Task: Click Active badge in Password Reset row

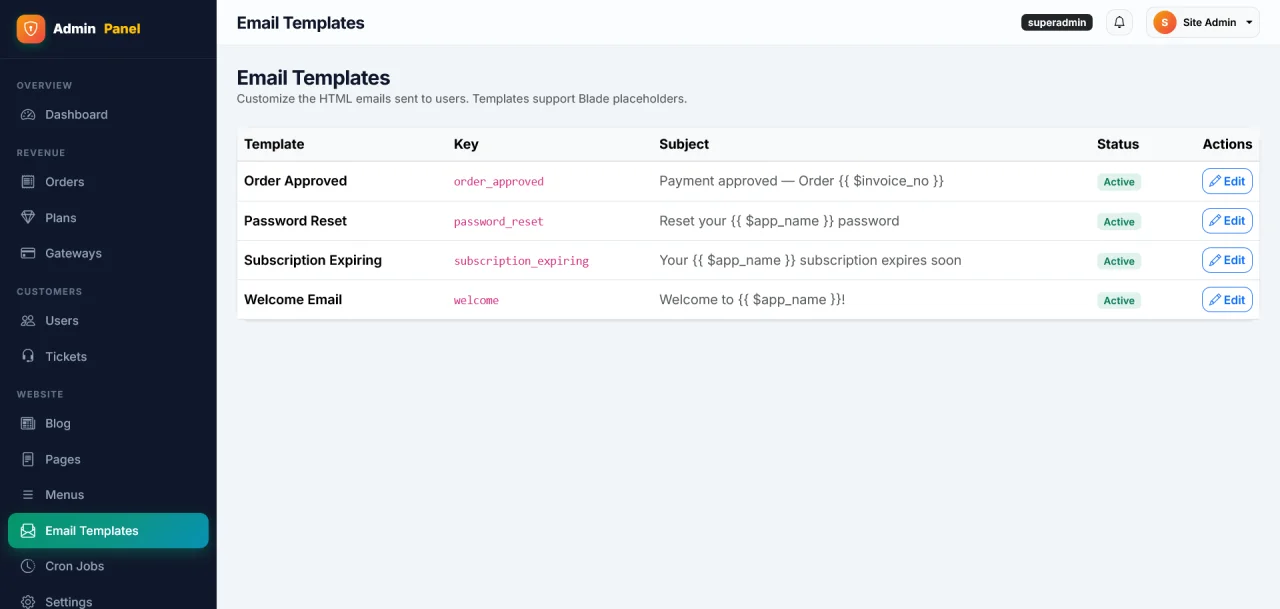Action: (x=1119, y=222)
